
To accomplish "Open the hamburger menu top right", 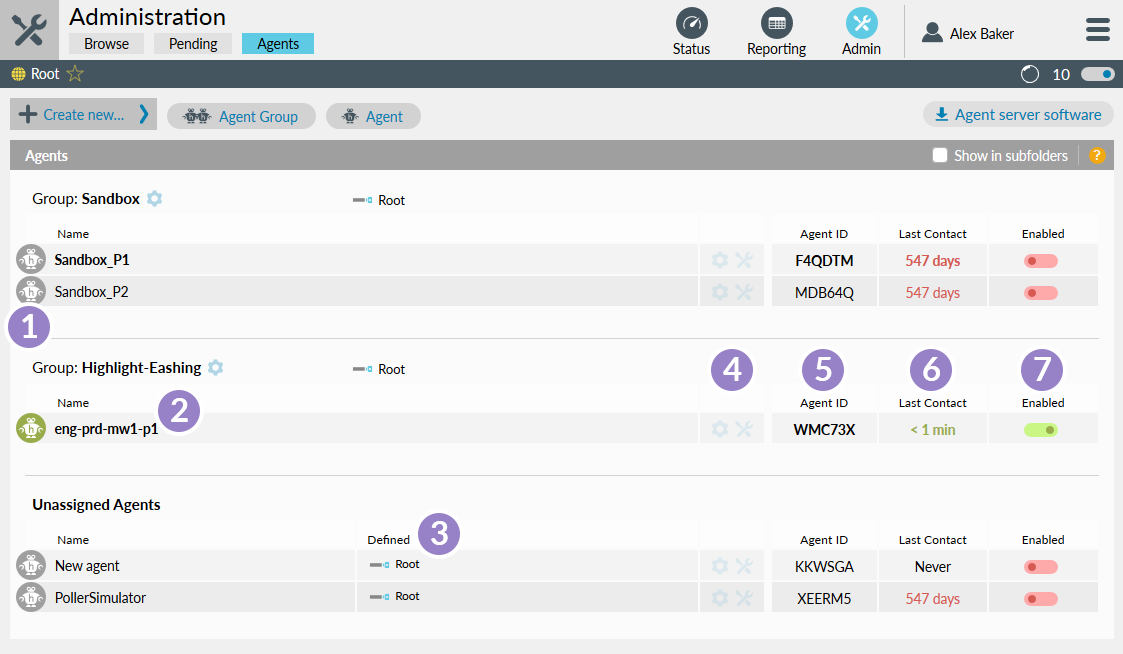I will 1097,29.
